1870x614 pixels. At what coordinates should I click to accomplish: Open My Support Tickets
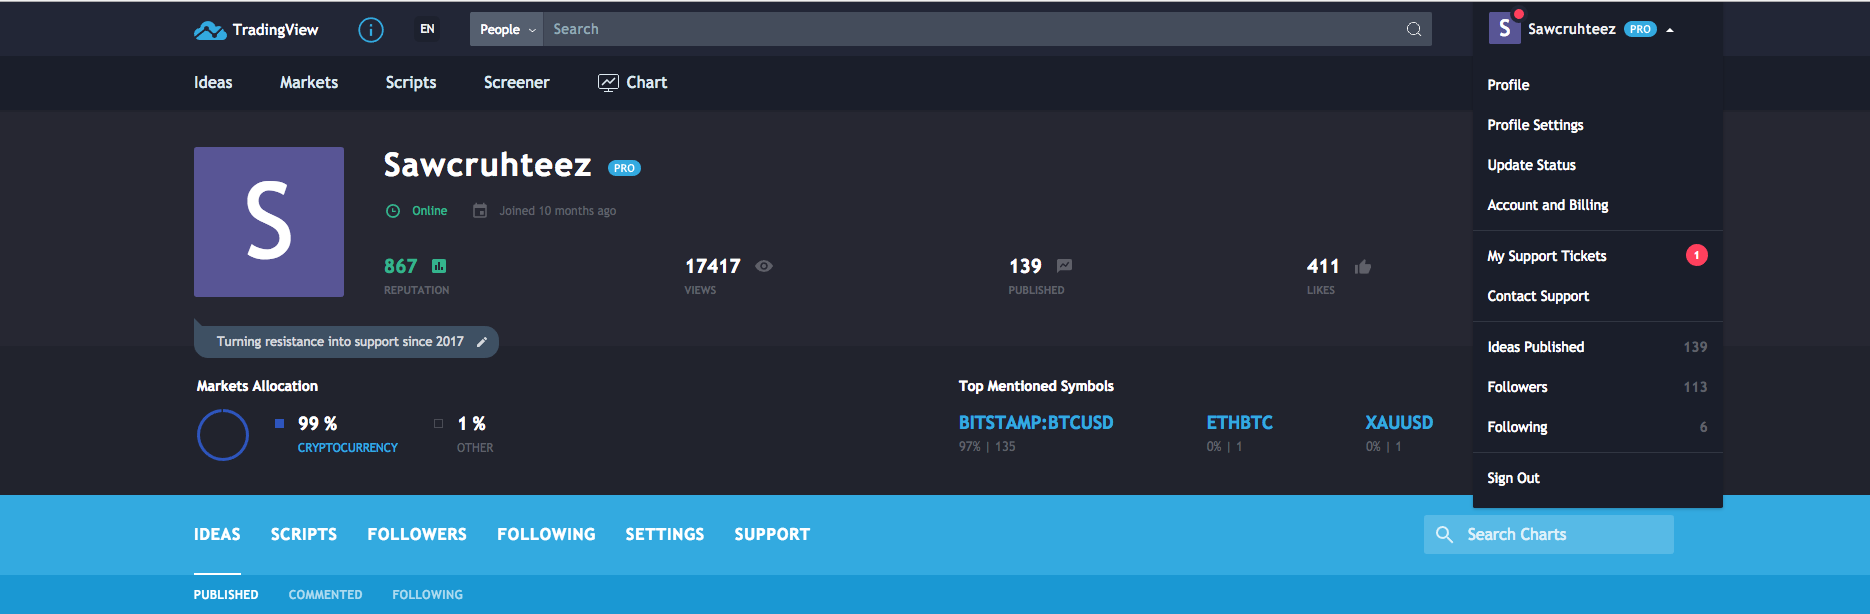pyautogui.click(x=1597, y=256)
